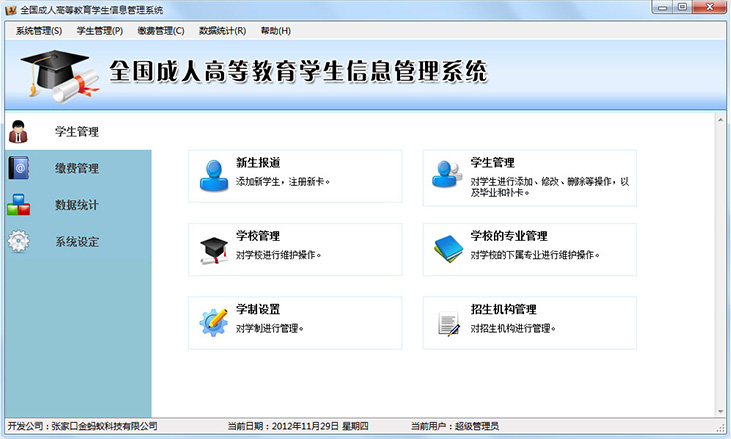Click the 系统设定 gear icon
The image size is (731, 439).
pos(19,241)
